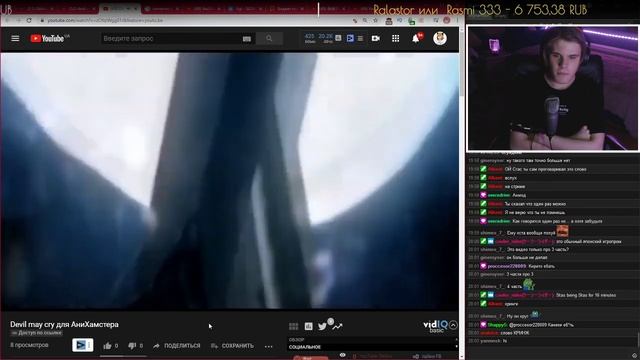Click the search magnifier button

[269, 38]
